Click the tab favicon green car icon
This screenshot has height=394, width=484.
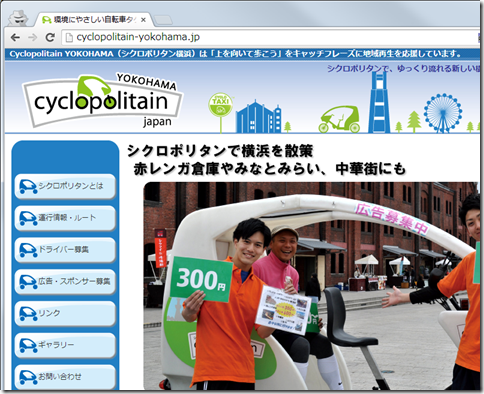46,20
